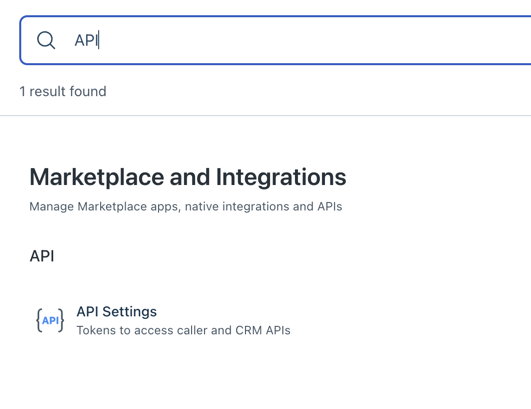Viewport: 531px width, 409px height.
Task: Click empty area inside search box
Action: click(305, 40)
